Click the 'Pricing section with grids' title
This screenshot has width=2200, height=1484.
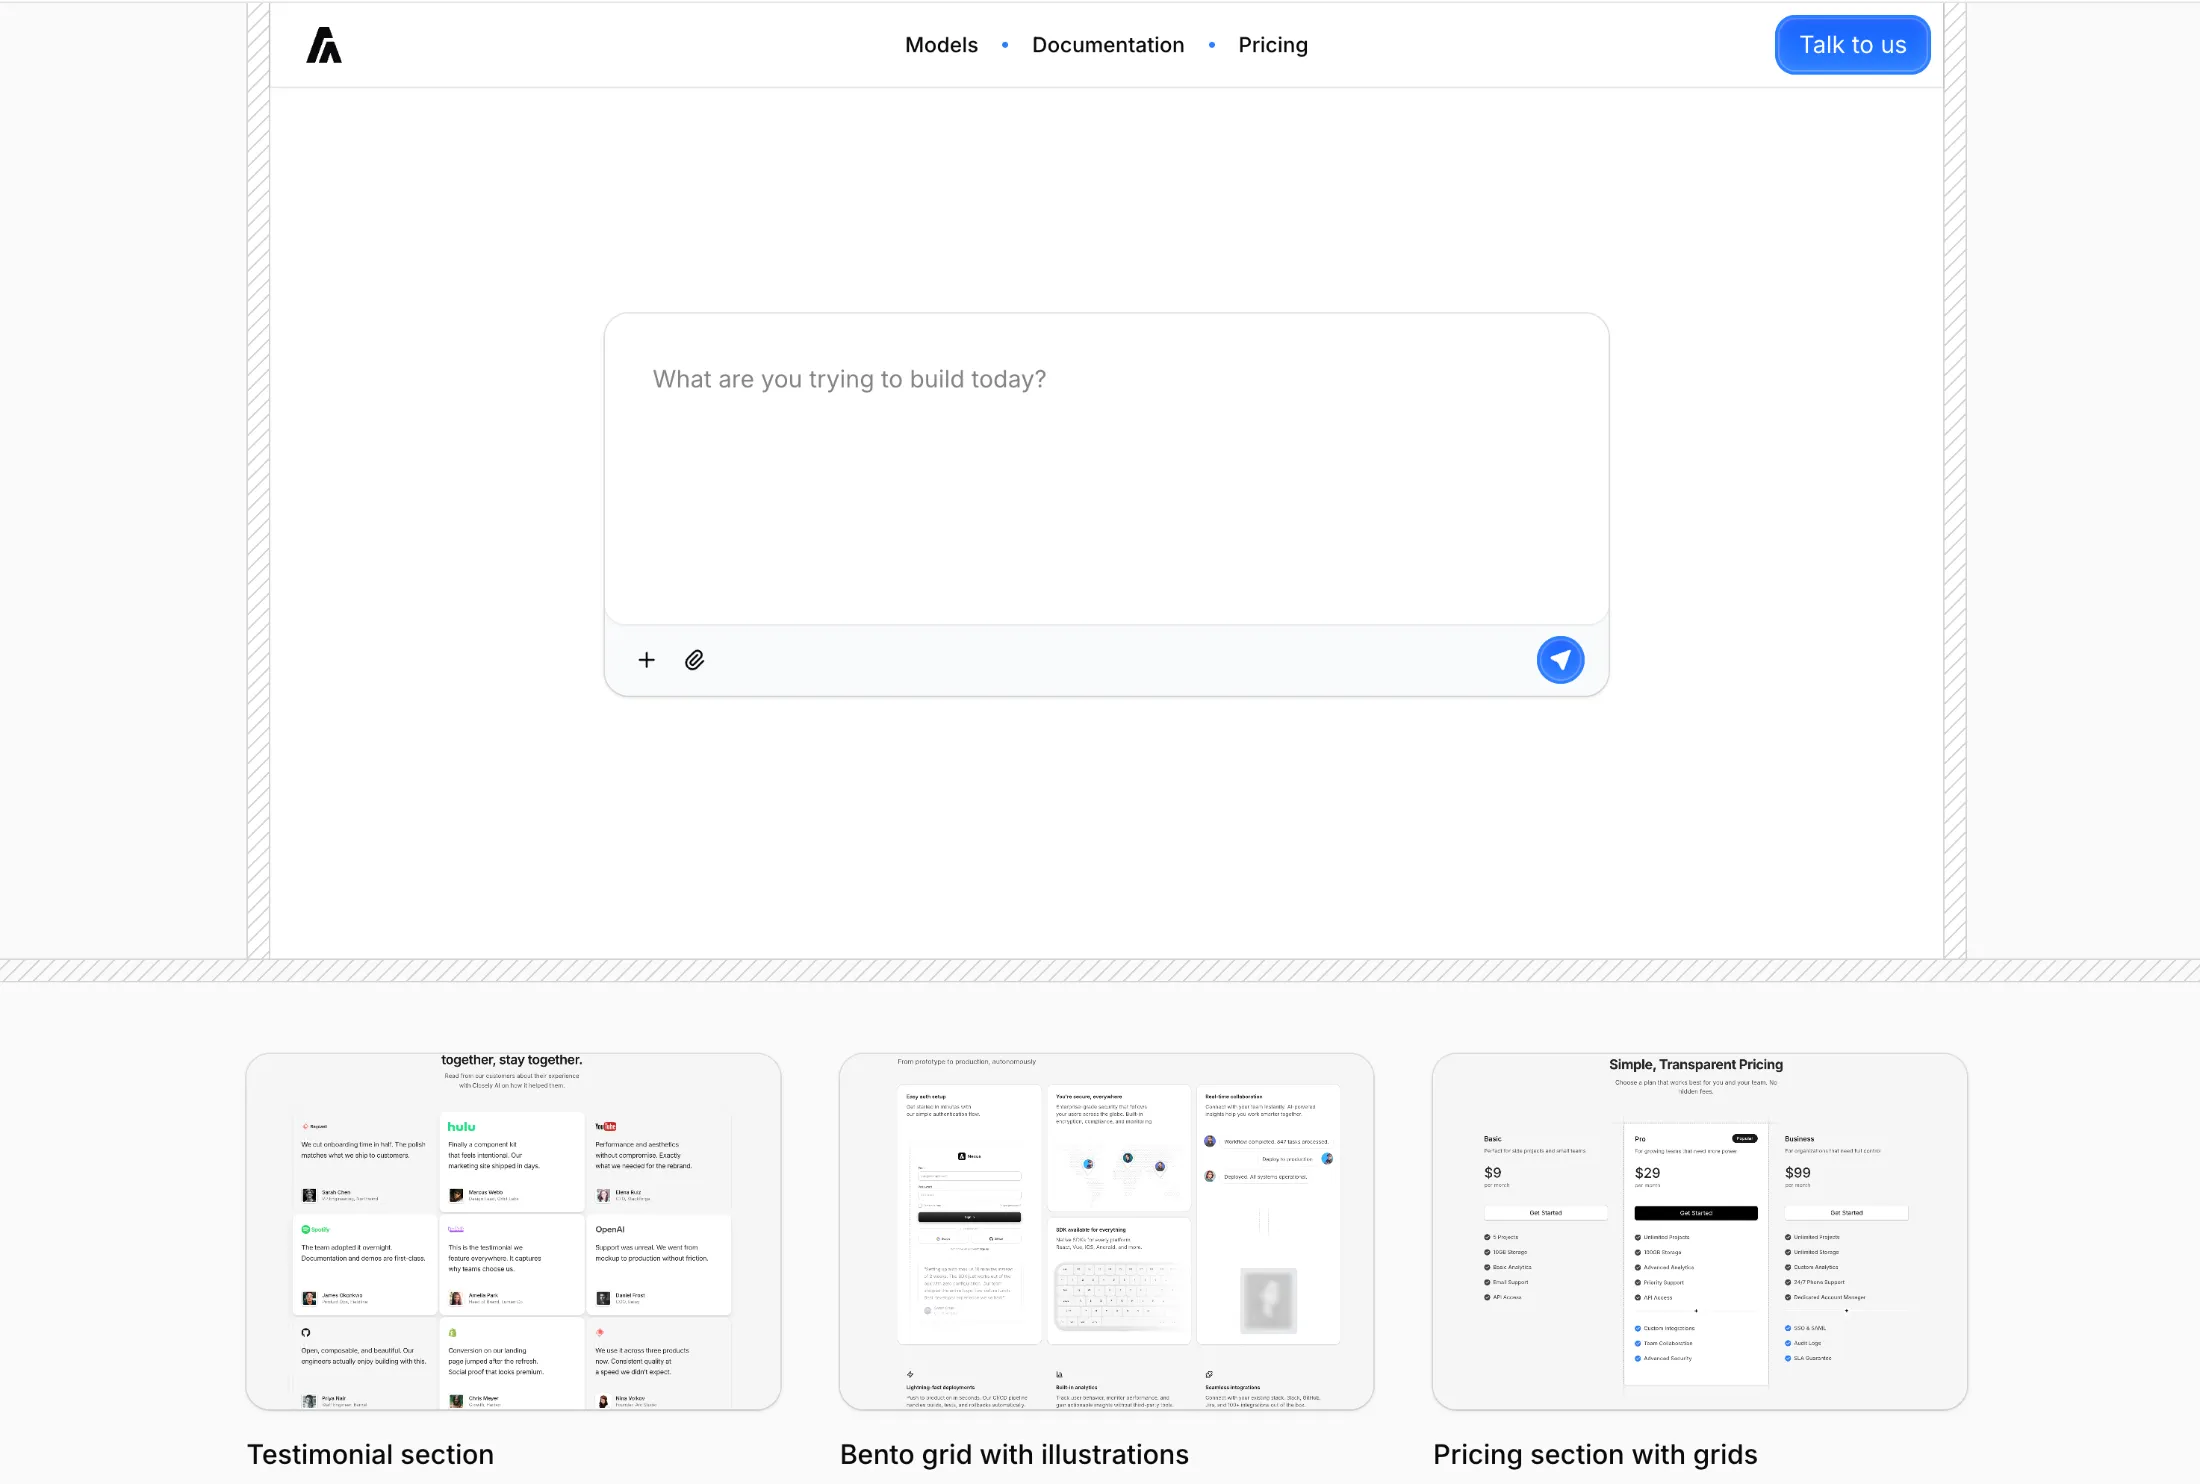1595,1454
